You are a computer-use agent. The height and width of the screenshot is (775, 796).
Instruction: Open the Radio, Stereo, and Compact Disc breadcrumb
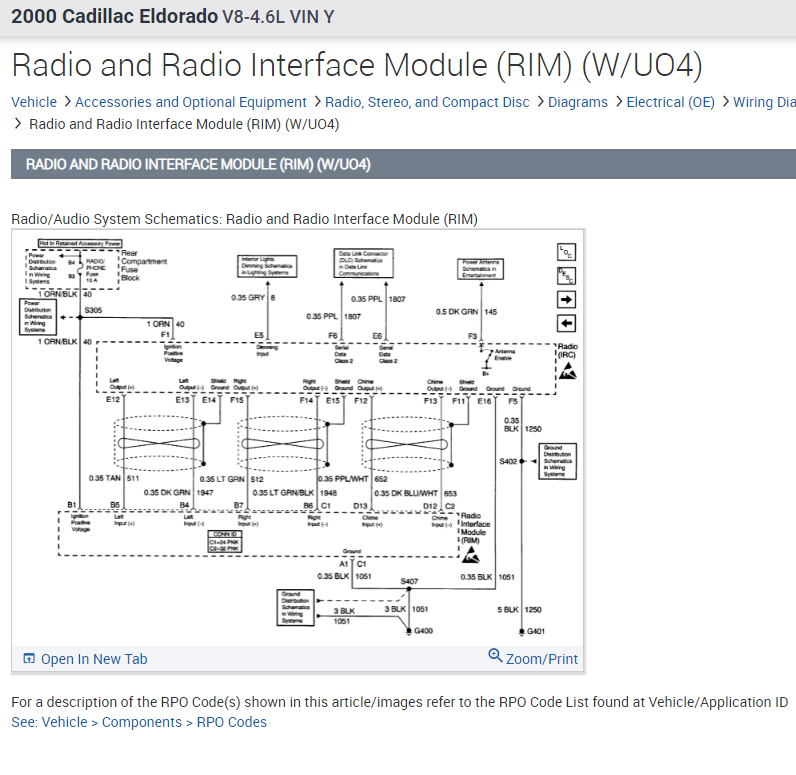tap(427, 102)
